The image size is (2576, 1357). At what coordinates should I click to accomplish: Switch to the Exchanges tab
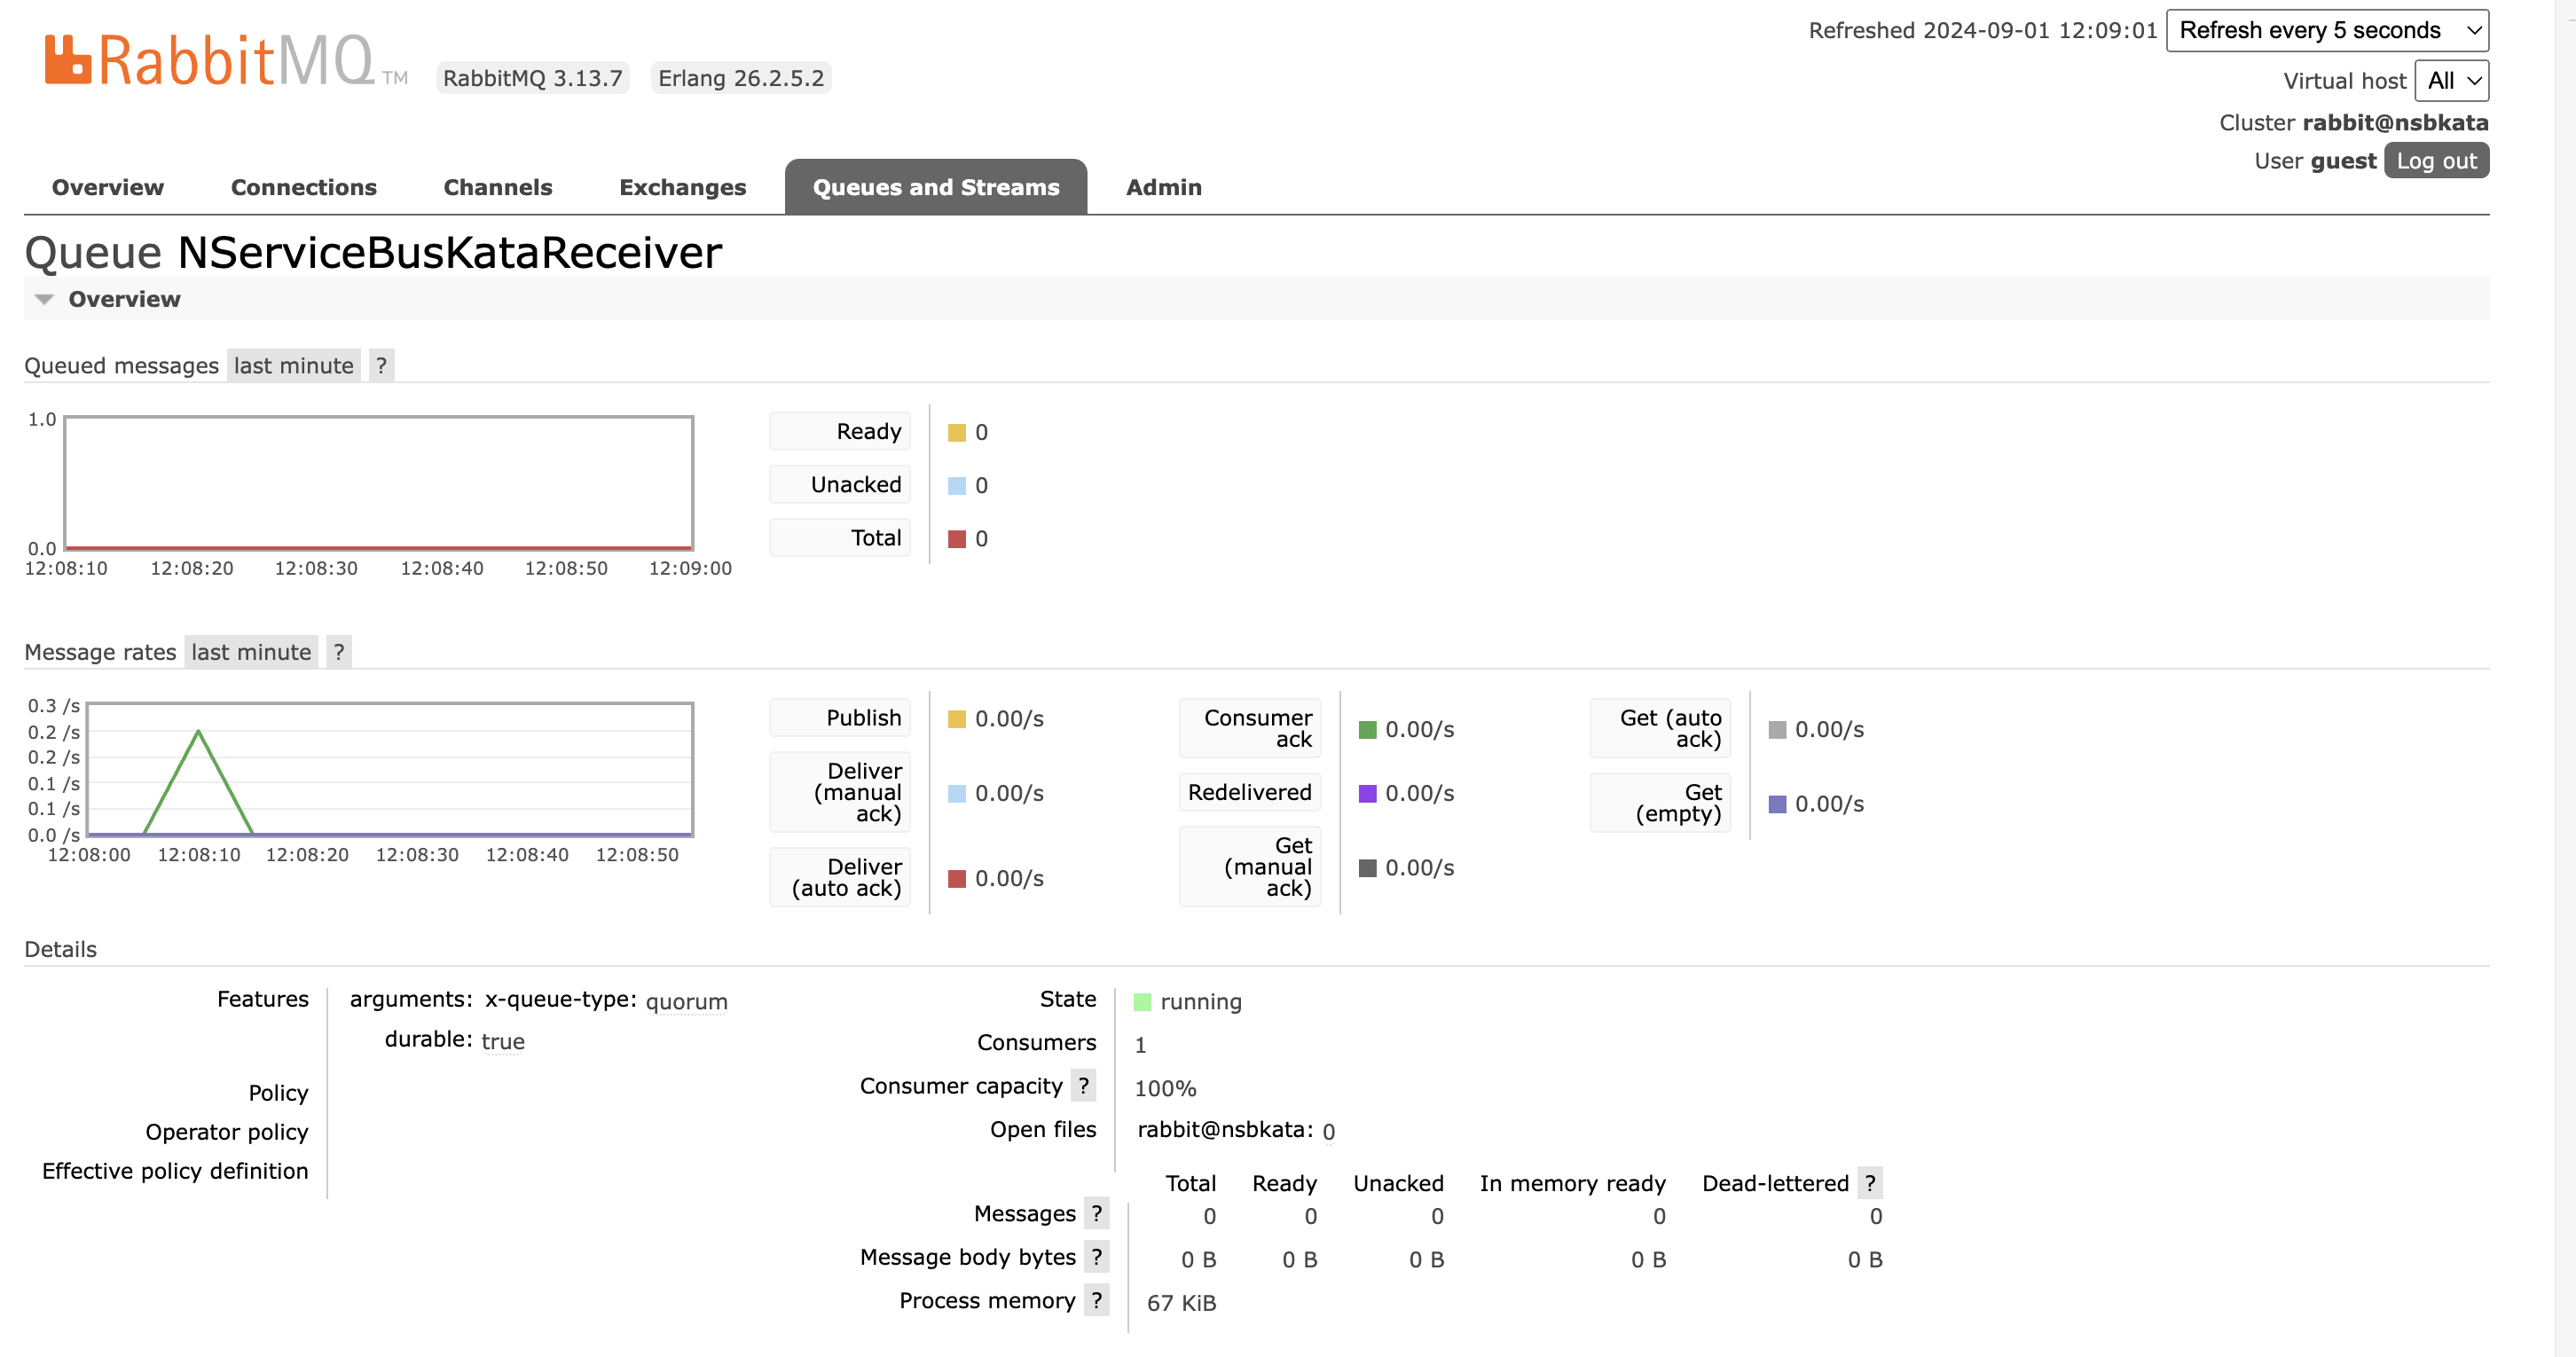tap(682, 187)
